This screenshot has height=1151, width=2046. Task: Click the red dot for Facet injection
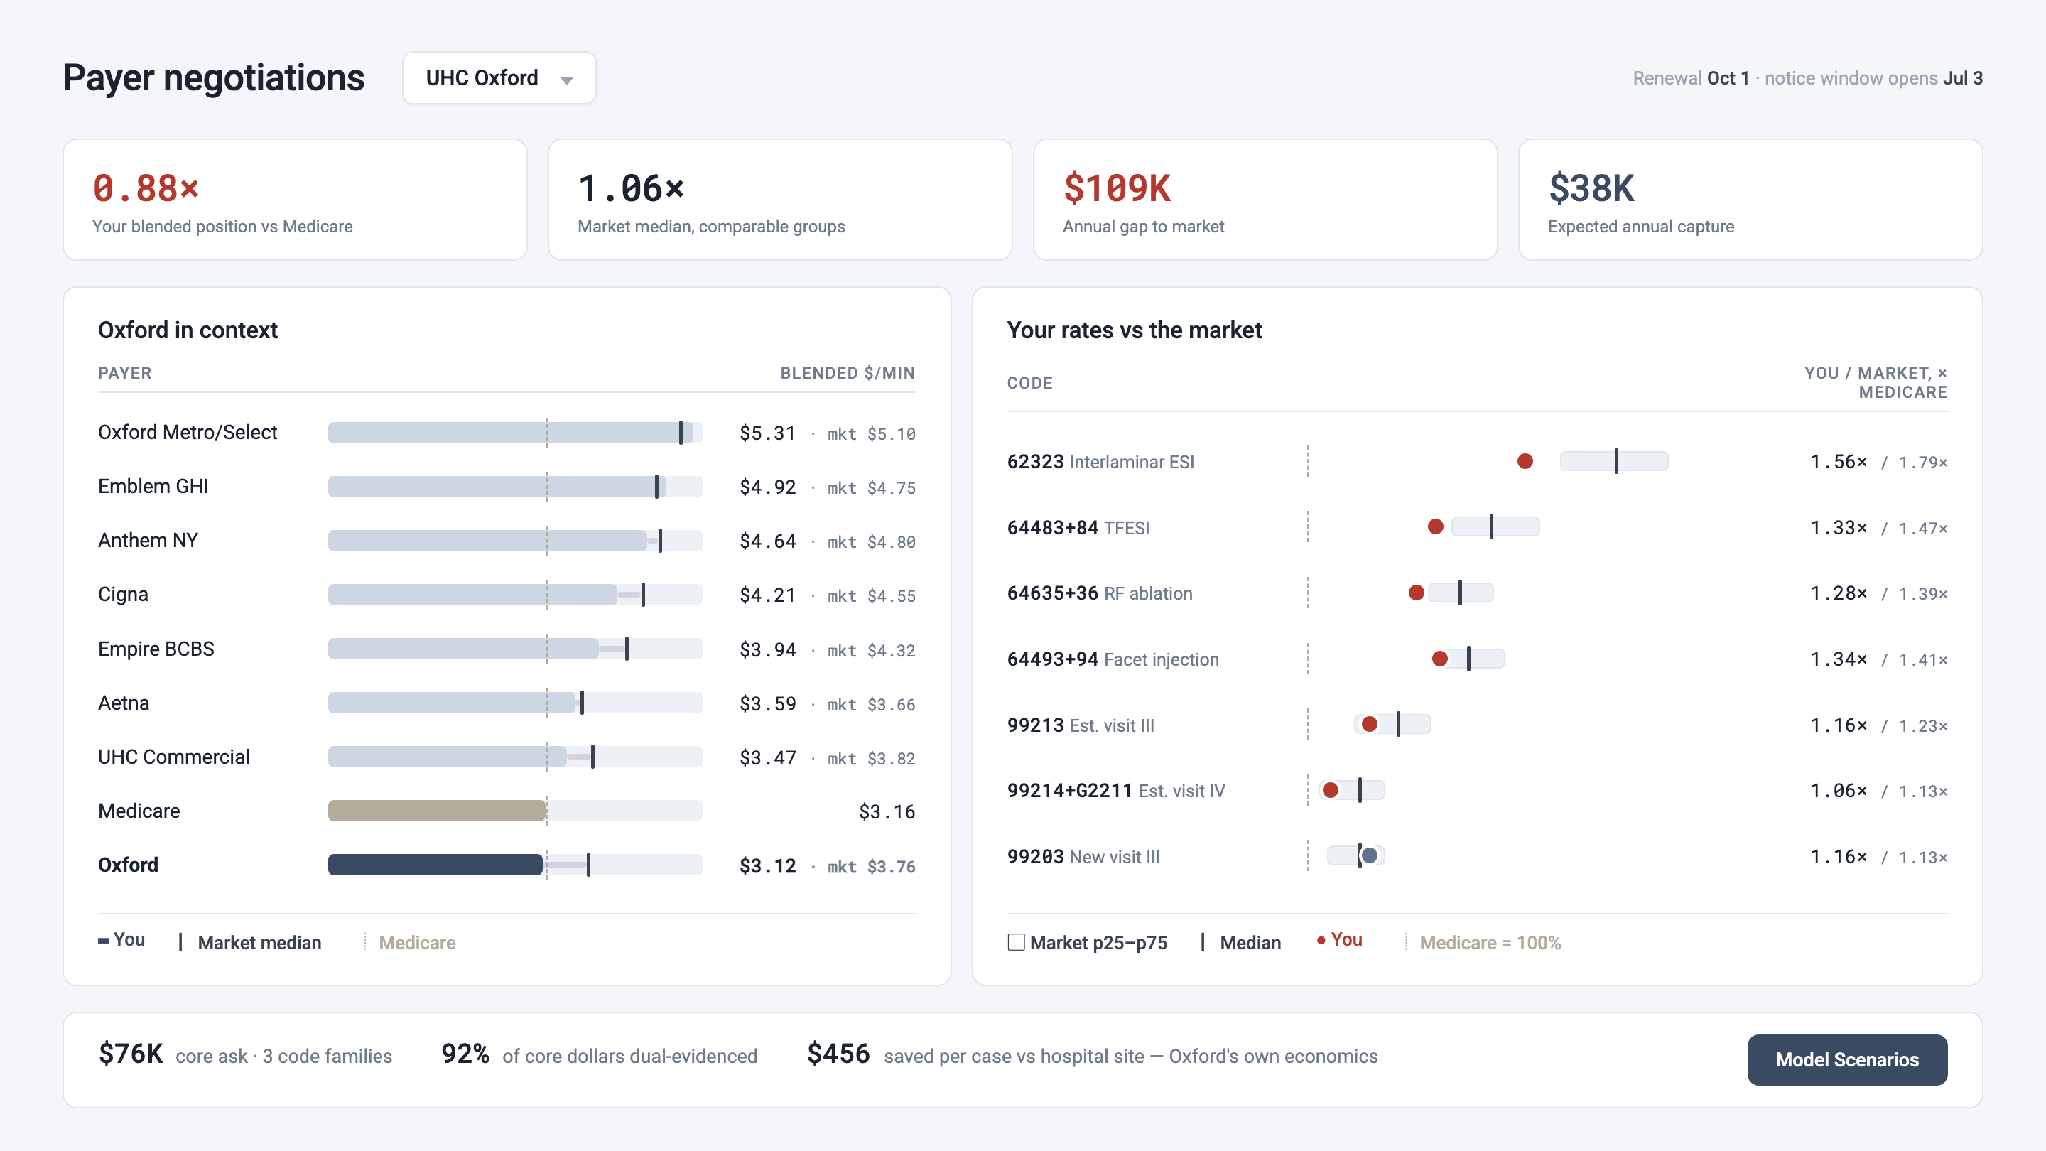pos(1440,659)
